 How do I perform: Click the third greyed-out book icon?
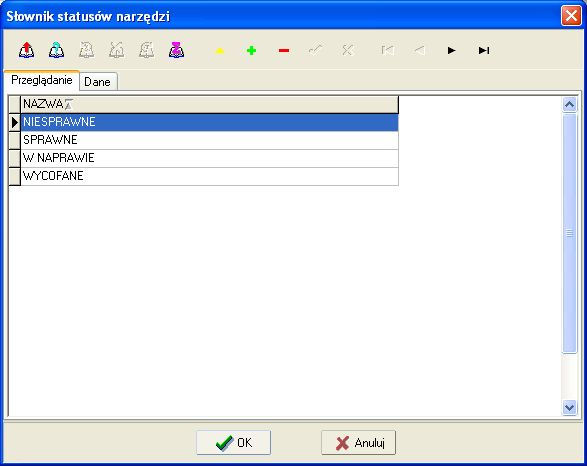[x=146, y=50]
